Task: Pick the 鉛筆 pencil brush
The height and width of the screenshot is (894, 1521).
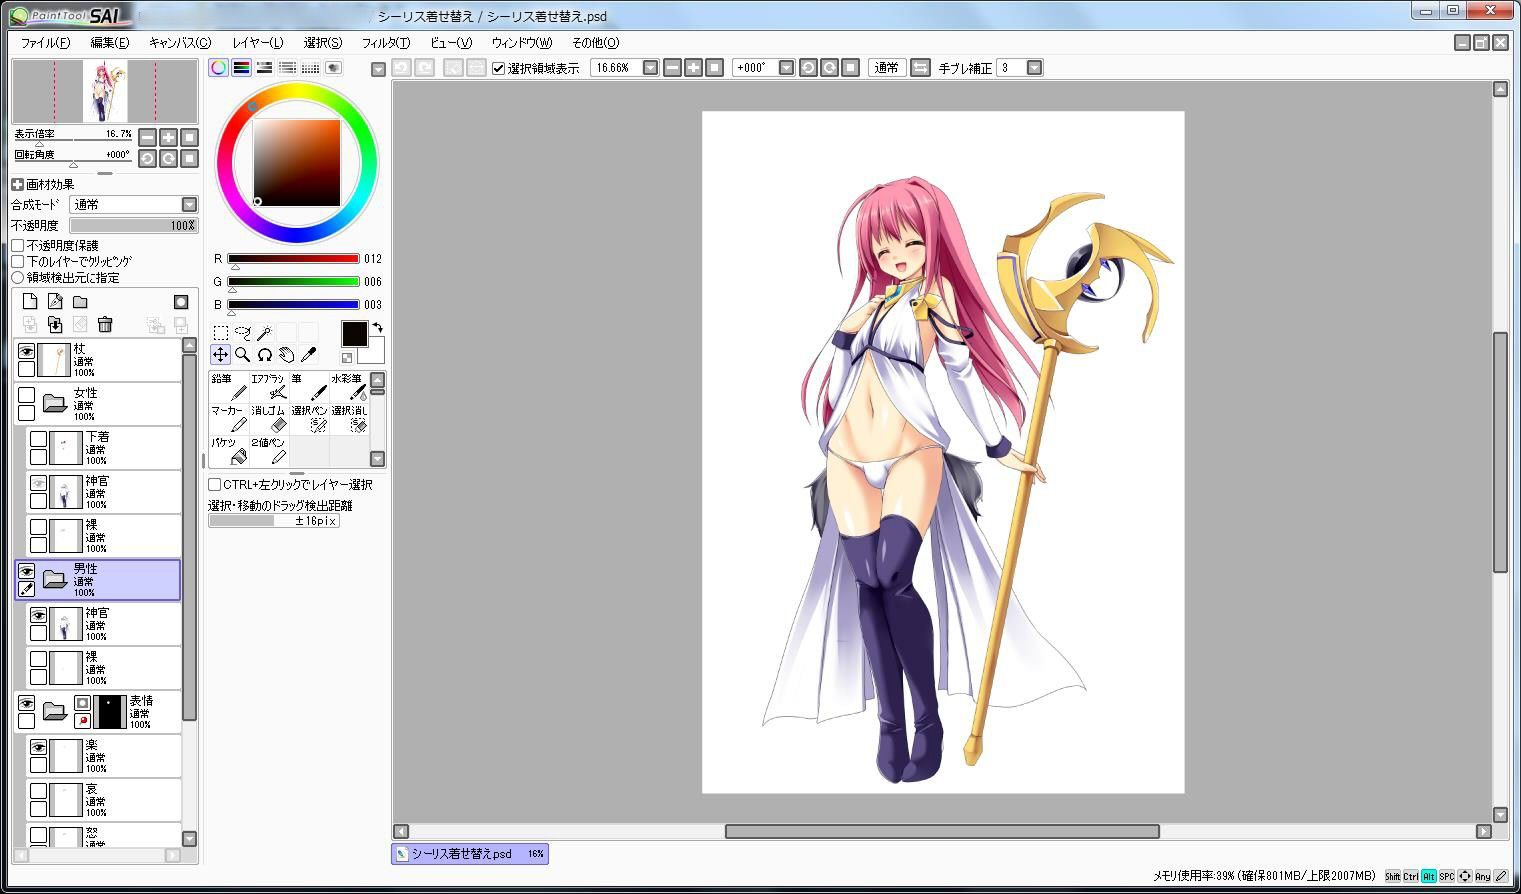Action: (x=229, y=386)
